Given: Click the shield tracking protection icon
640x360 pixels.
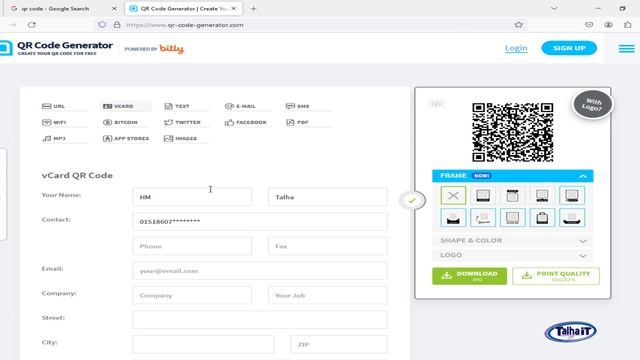Looking at the screenshot, I should (102, 25).
